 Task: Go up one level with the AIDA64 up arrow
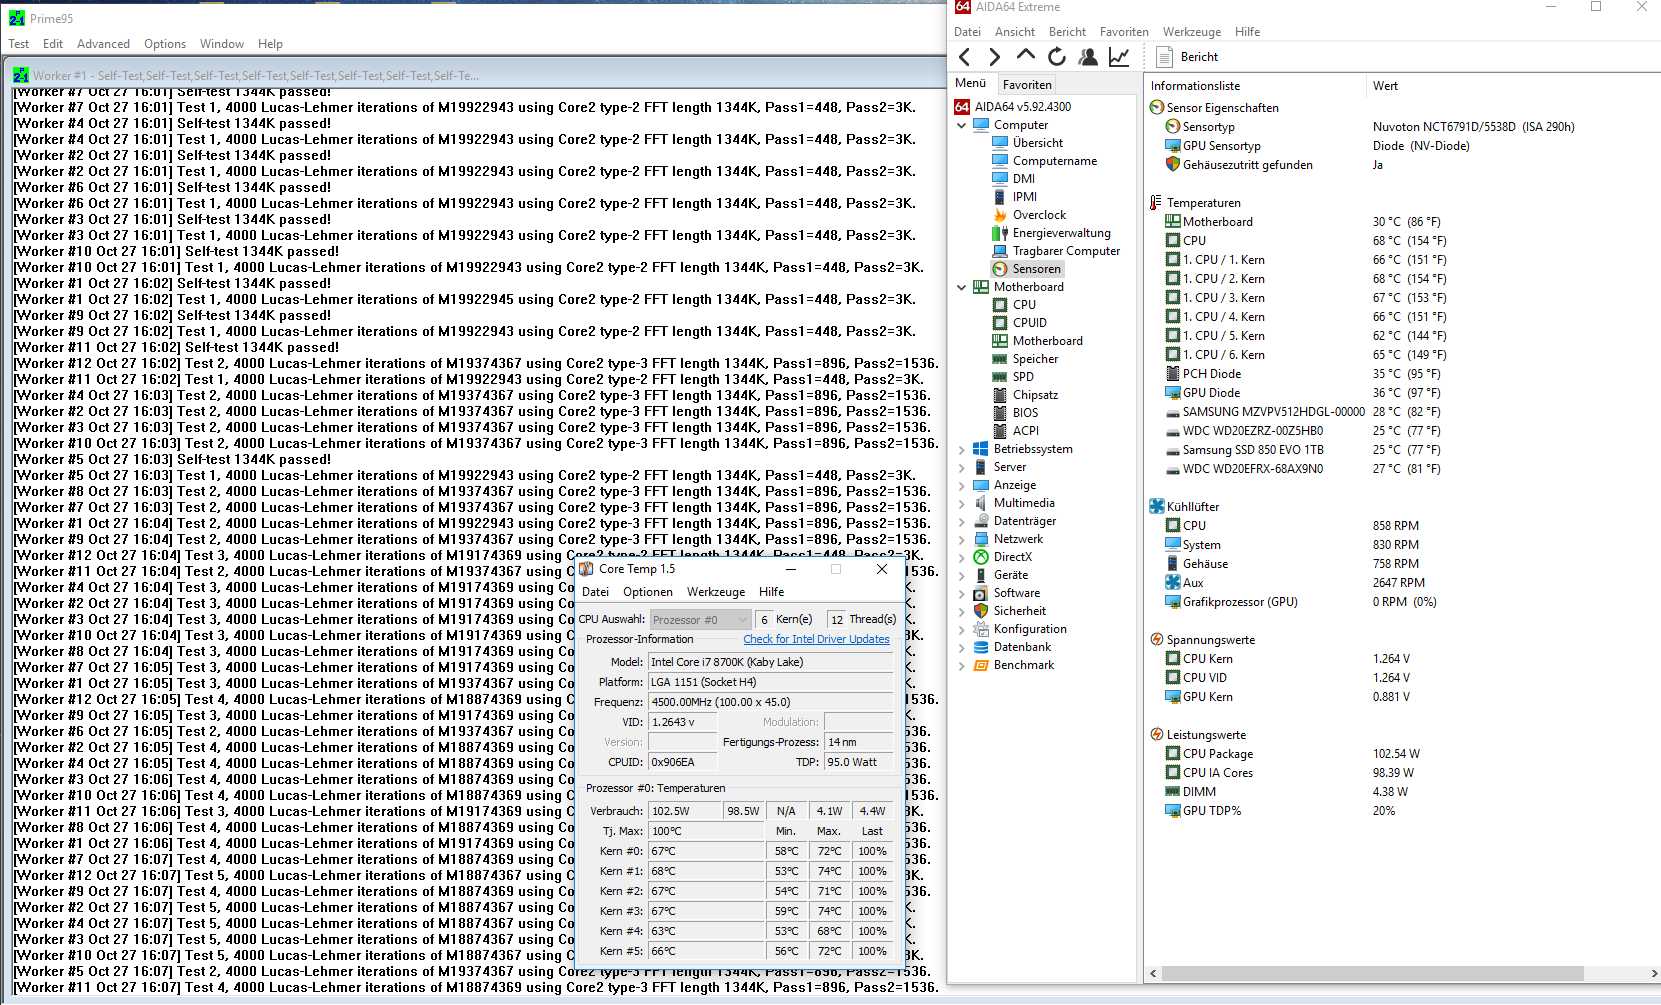(x=1025, y=56)
